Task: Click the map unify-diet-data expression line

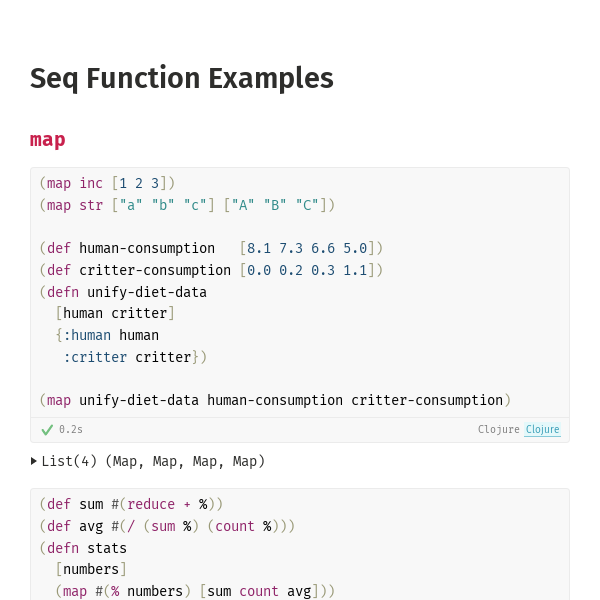Action: 275,400
